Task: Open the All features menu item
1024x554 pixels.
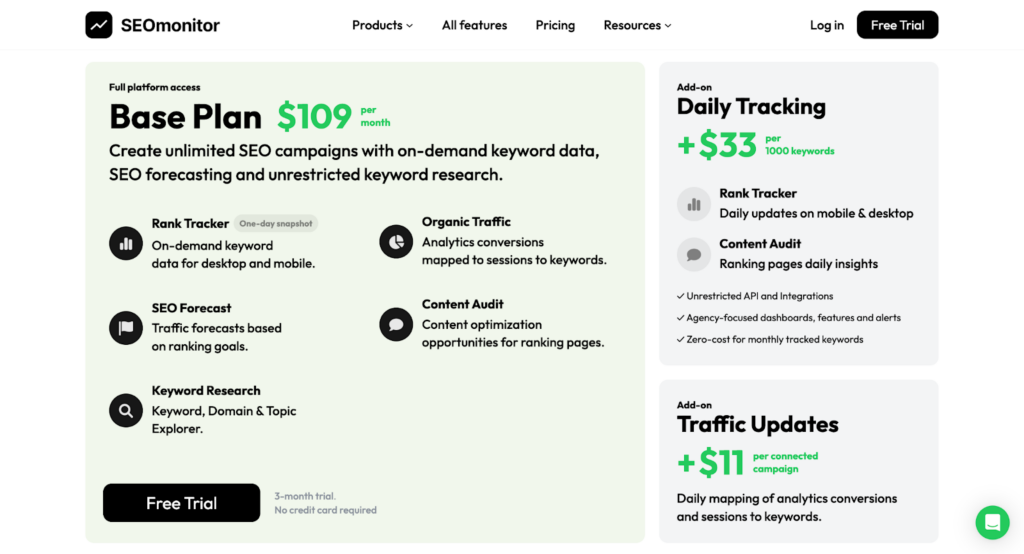Action: (474, 25)
